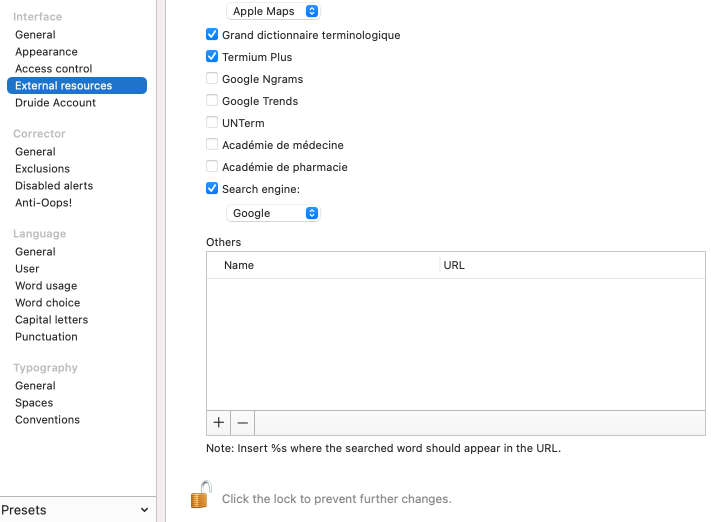Screen dimensions: 711x522
Task: Click the plus button to add resource
Action: coord(219,423)
